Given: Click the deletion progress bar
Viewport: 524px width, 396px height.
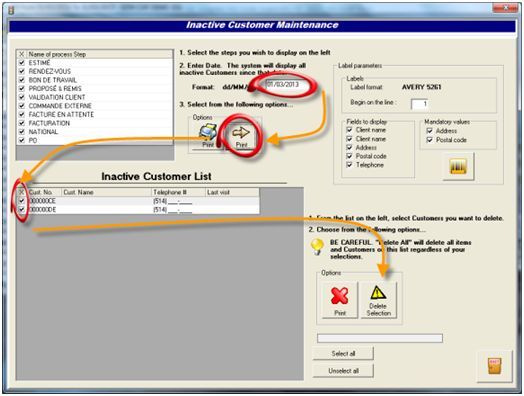Looking at the screenshot, I should pos(380,338).
